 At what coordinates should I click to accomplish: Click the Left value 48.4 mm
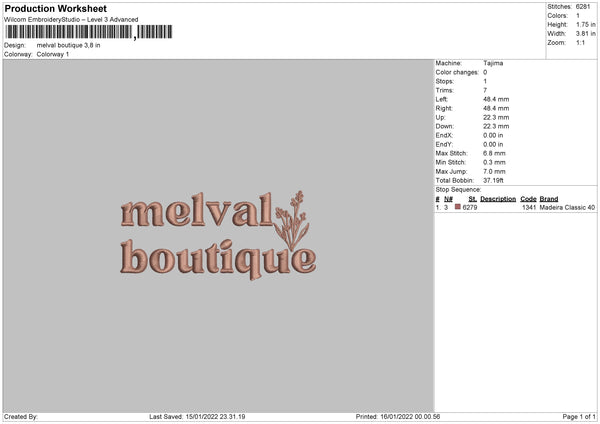[x=496, y=99]
